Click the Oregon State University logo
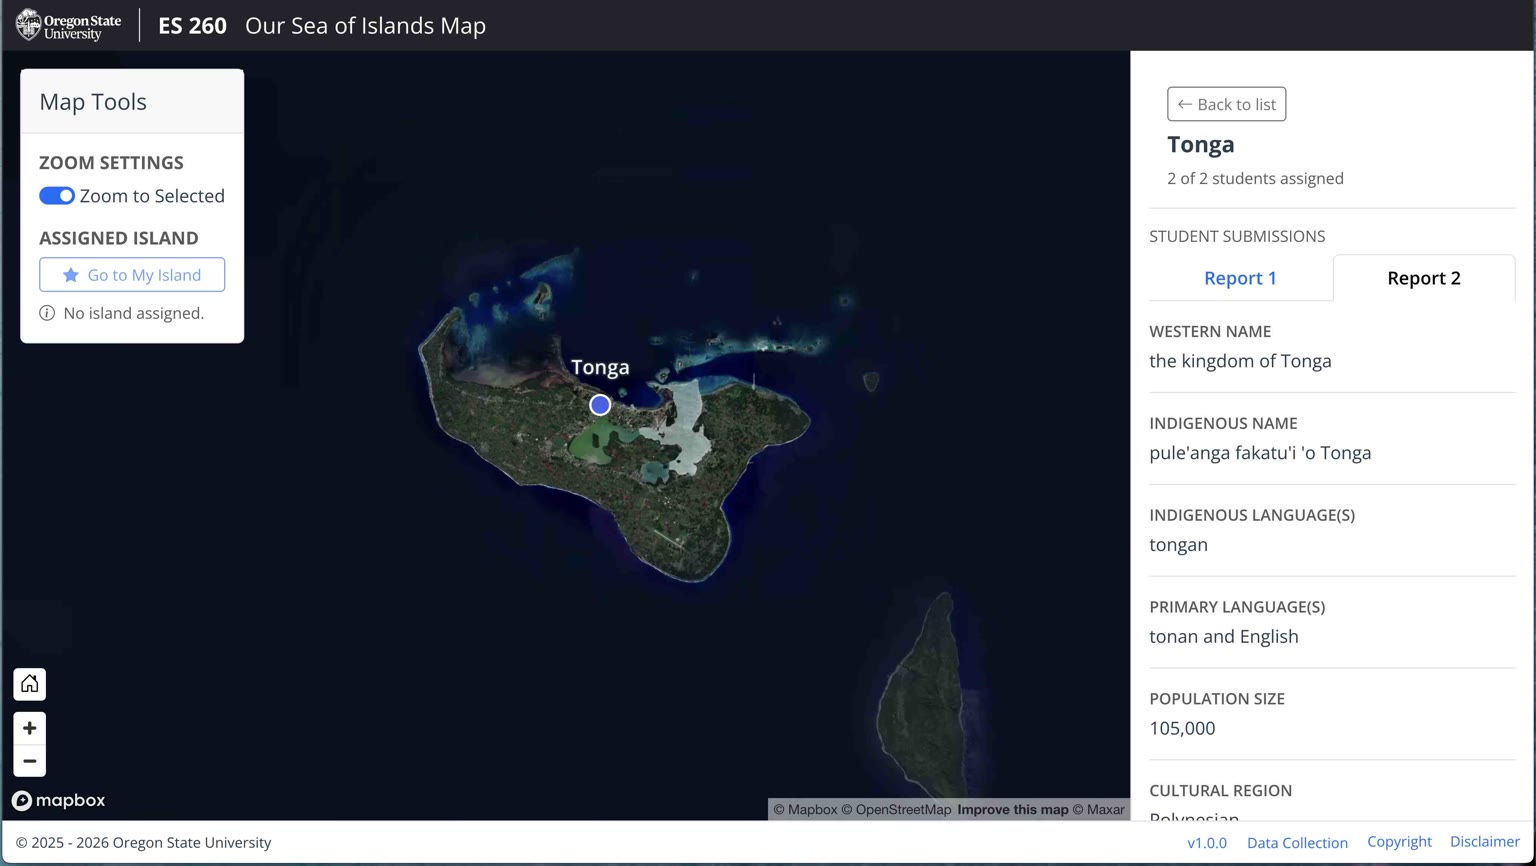The image size is (1536, 866). pos(68,25)
